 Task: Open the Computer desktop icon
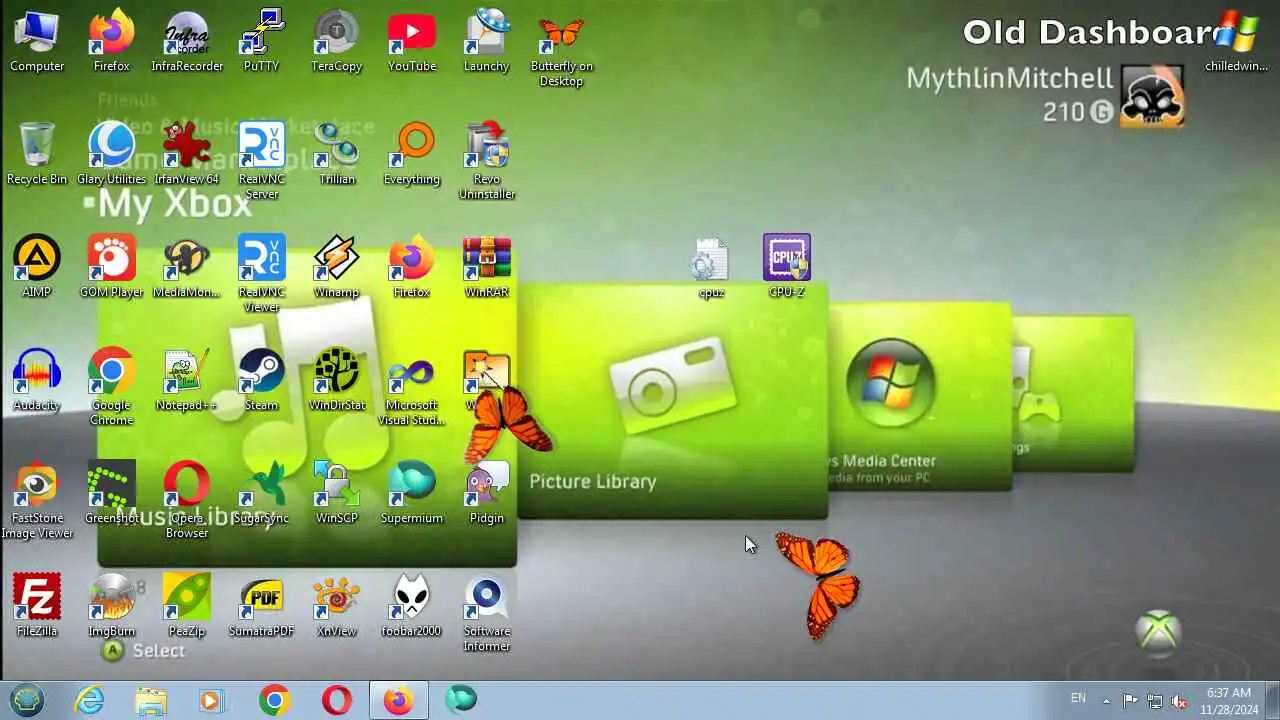(37, 42)
